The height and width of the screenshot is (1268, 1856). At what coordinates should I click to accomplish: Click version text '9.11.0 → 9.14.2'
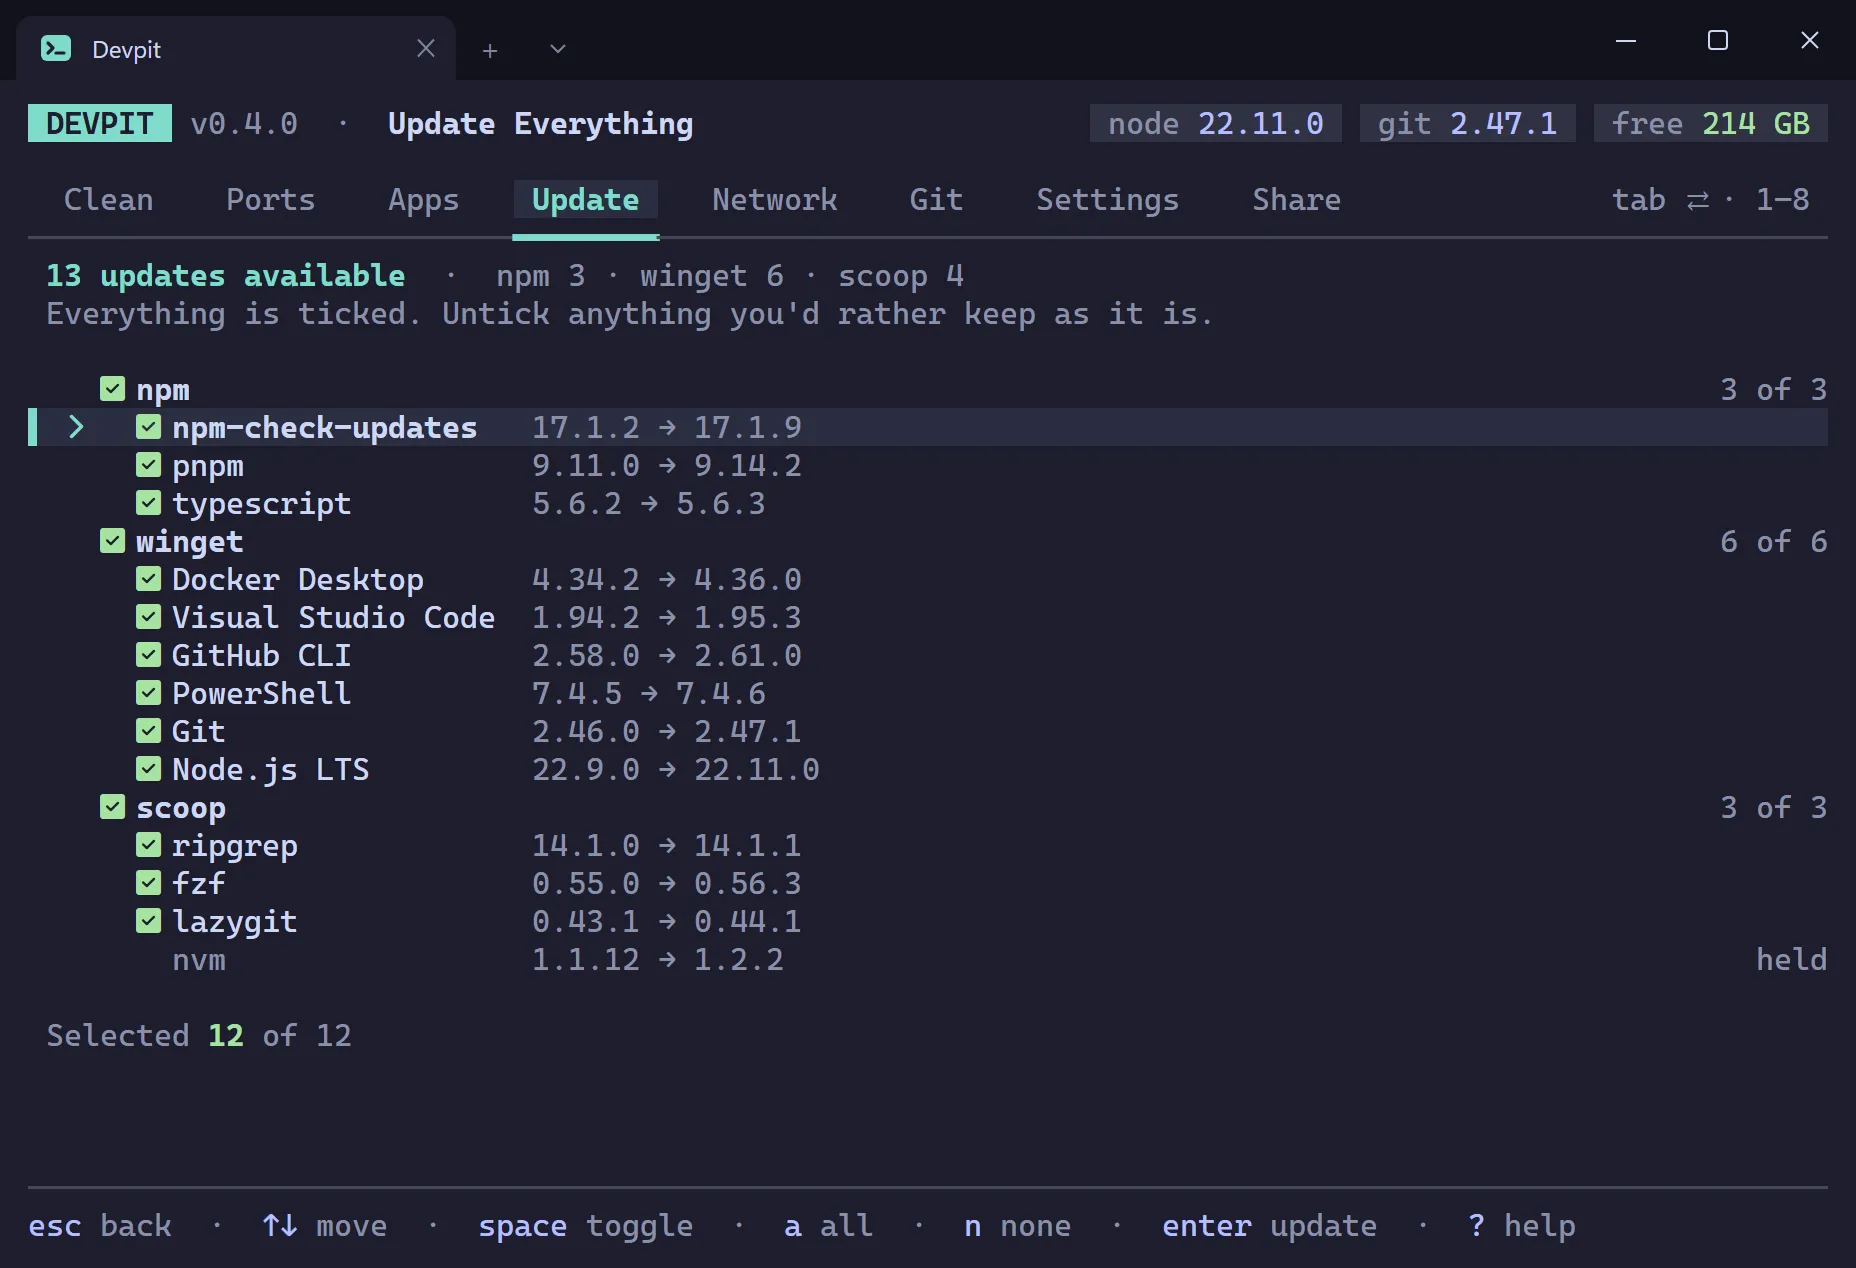click(667, 465)
